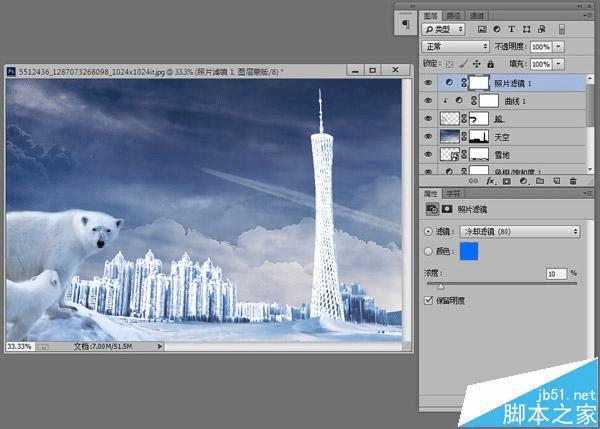Click link layers icon at panel bottom
The width and height of the screenshot is (600, 429).
click(x=473, y=181)
